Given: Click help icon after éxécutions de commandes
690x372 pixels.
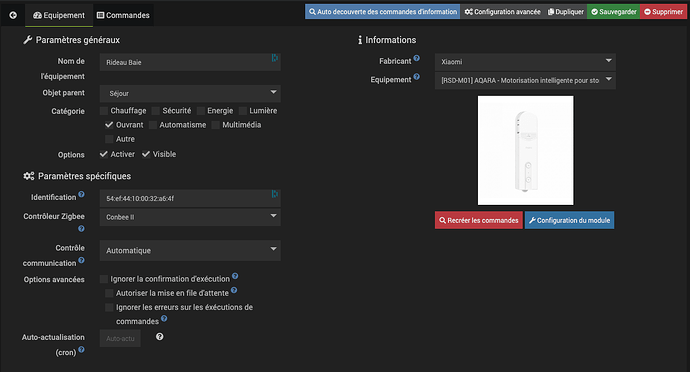Looking at the screenshot, I should pos(164,318).
